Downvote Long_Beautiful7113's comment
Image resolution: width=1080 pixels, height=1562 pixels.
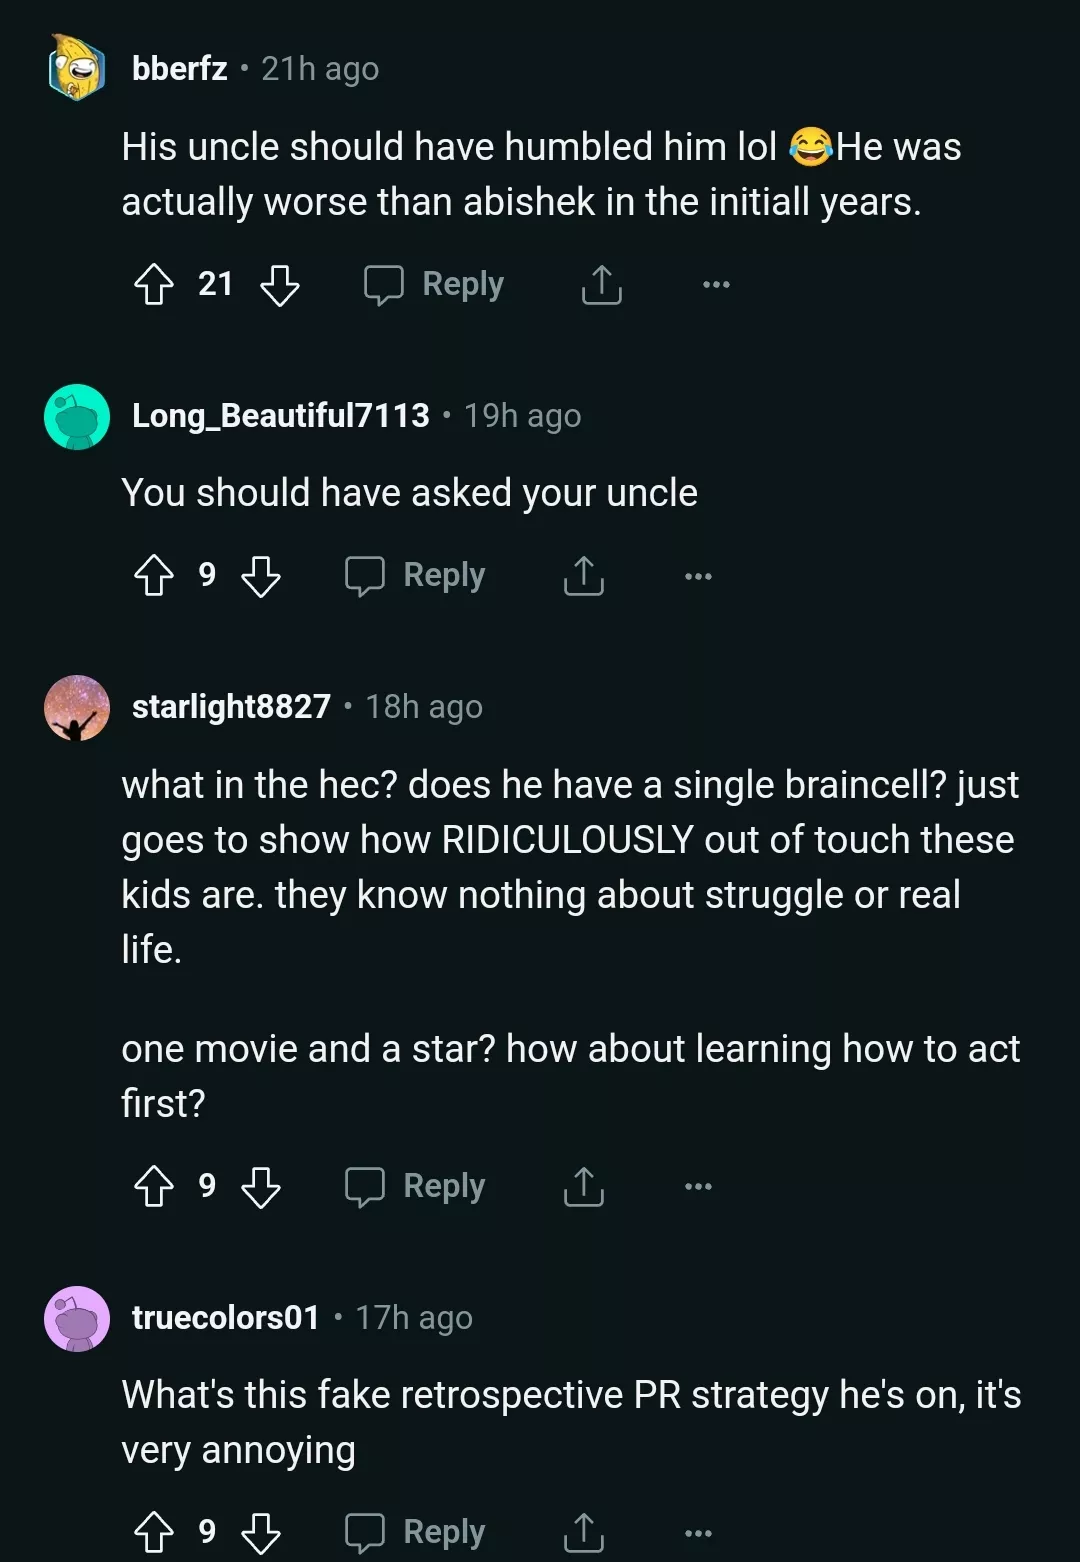(x=261, y=576)
